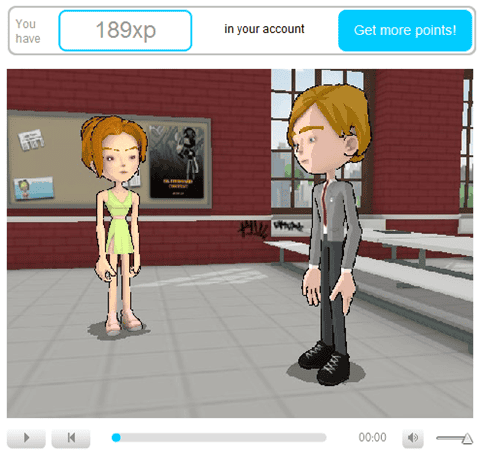Click the graffiti on the brick wall

point(254,229)
